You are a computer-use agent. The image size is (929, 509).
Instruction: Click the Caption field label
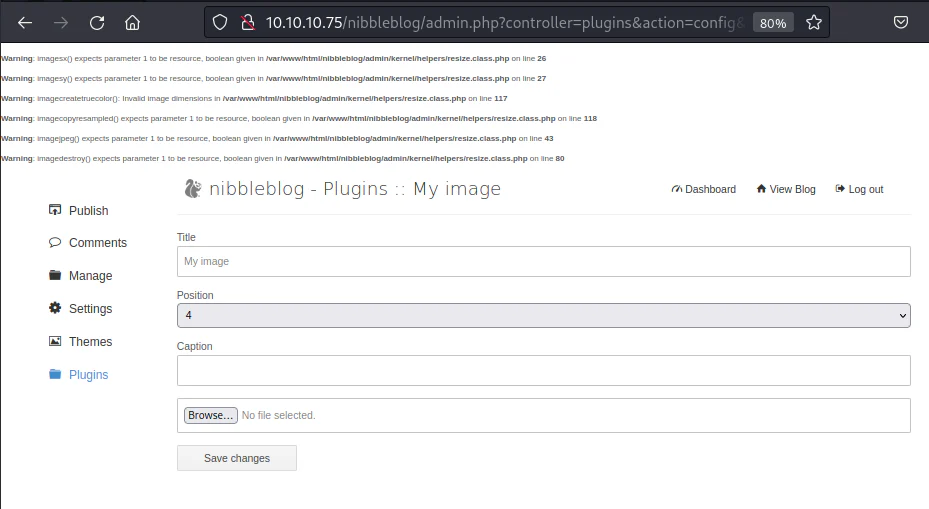(194, 346)
